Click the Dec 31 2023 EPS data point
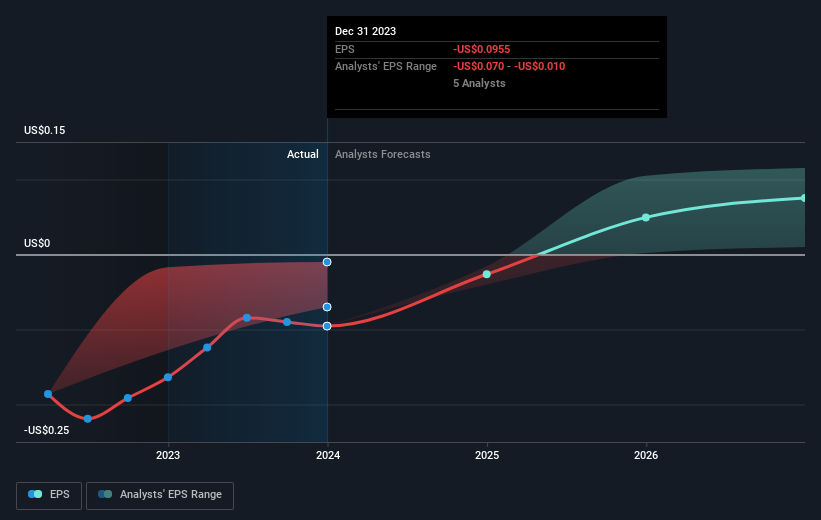Viewport: 821px width, 520px height. click(327, 326)
